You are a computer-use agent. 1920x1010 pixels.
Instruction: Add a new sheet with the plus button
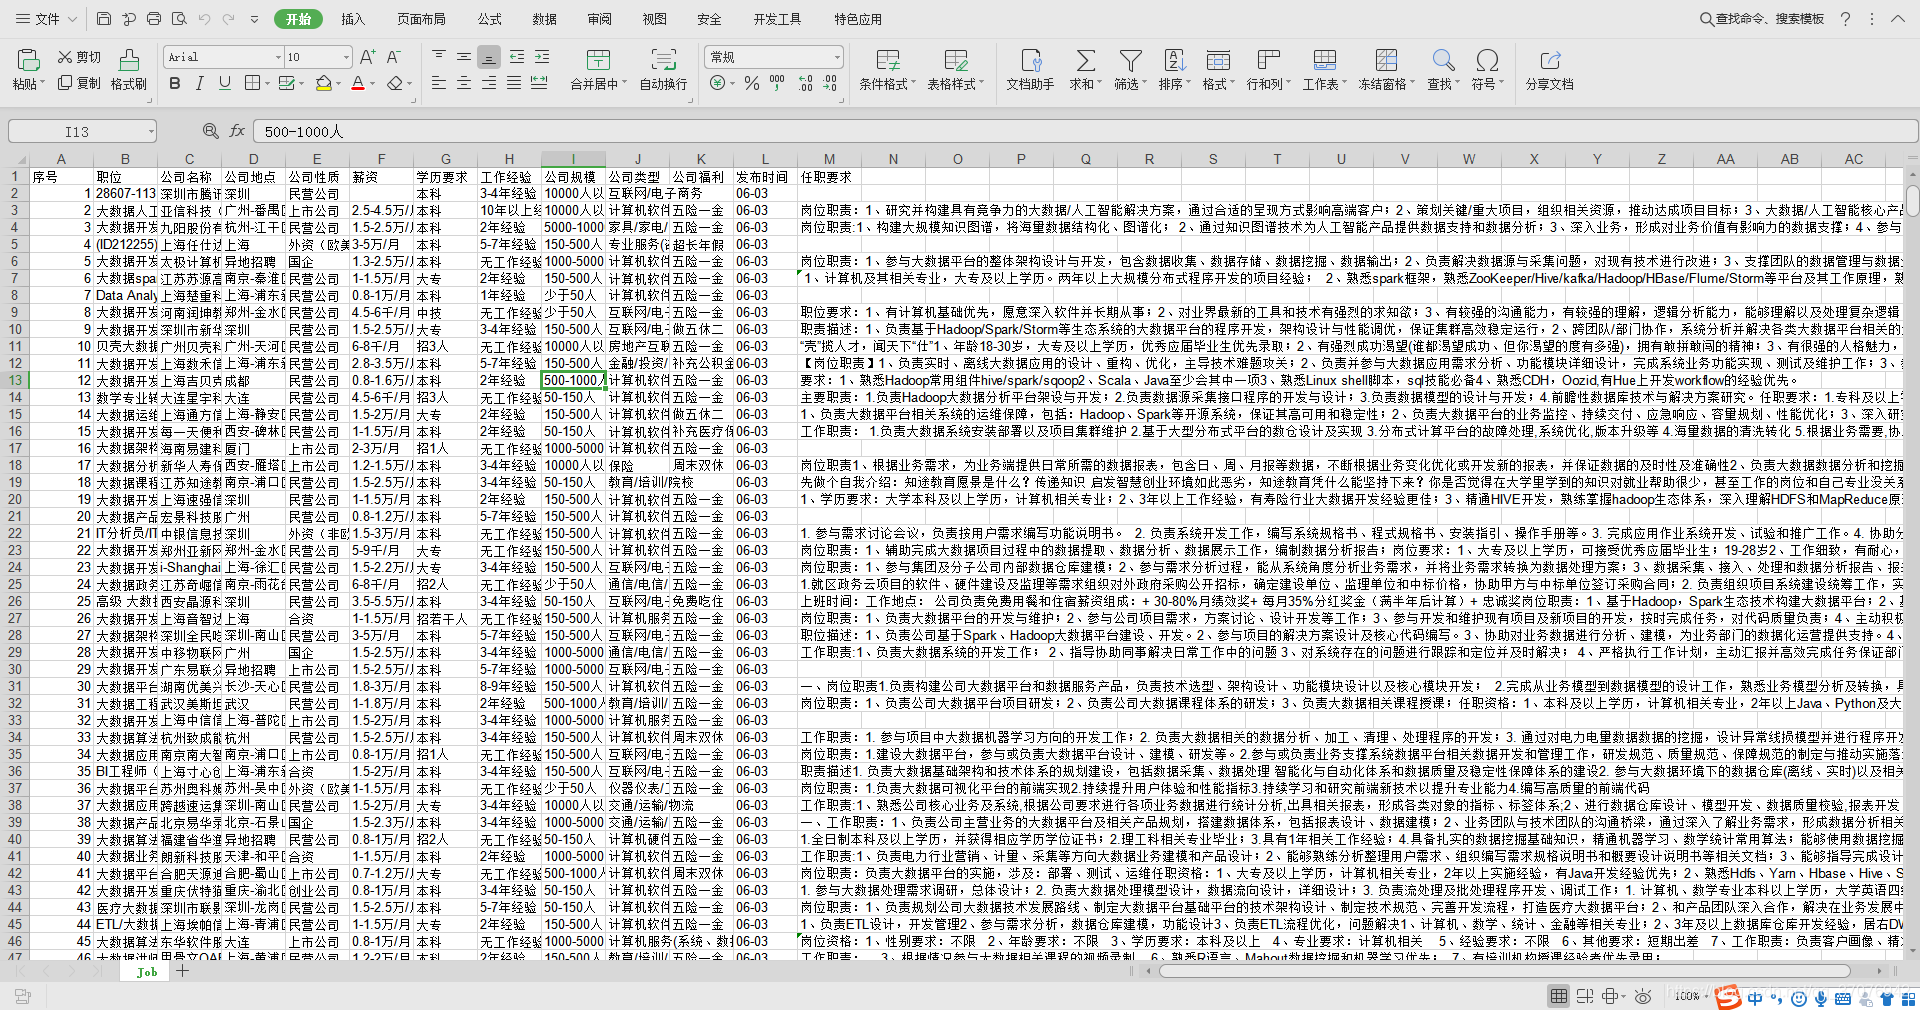(183, 971)
